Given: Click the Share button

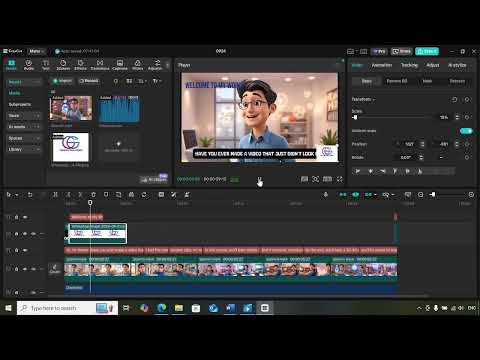Looking at the screenshot, I should coord(401,51).
